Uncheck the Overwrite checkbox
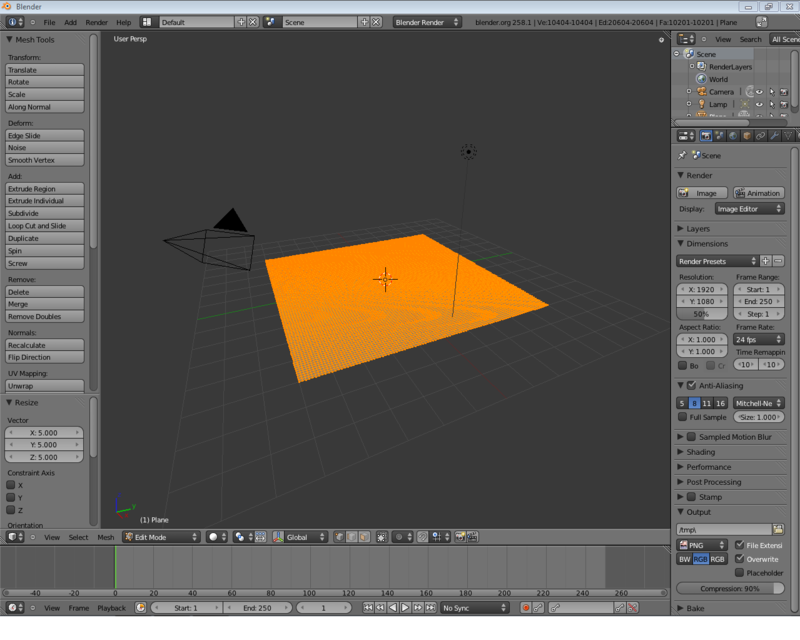The width and height of the screenshot is (800, 640). click(739, 559)
